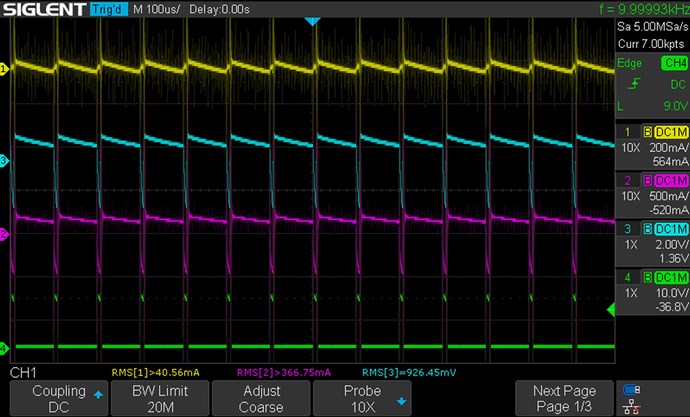Click the channel 1 200mA/ scale value
Viewport: 690px width, 417px height.
pos(669,148)
